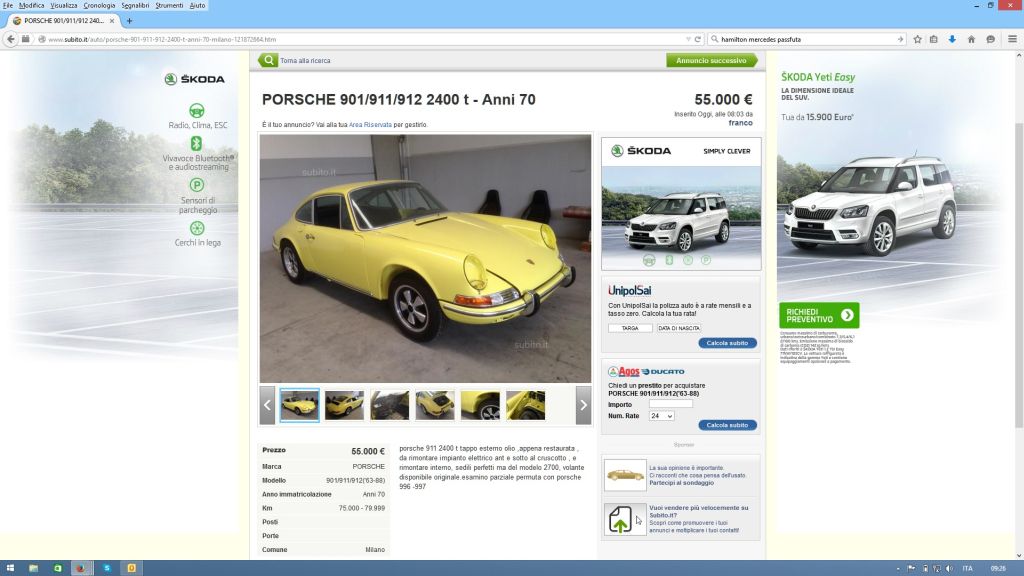Open seller franco's profile link
This screenshot has width=1024, height=576.
coord(741,123)
